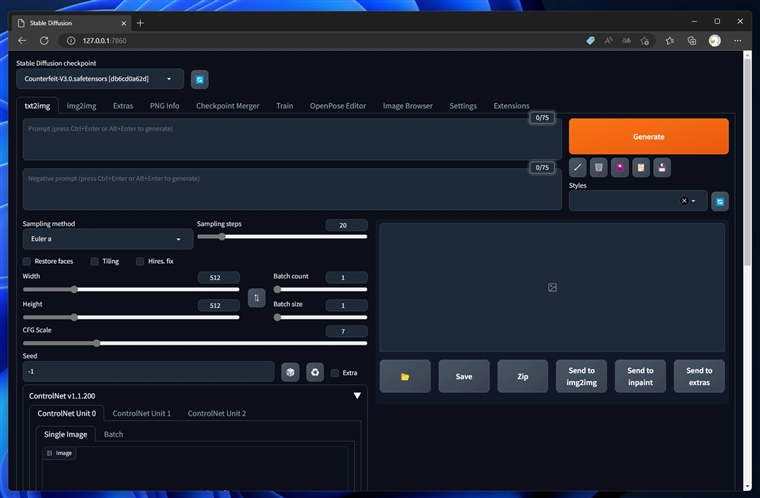Reuse last seed with recycle icon
This screenshot has height=498, width=760.
[x=315, y=372]
